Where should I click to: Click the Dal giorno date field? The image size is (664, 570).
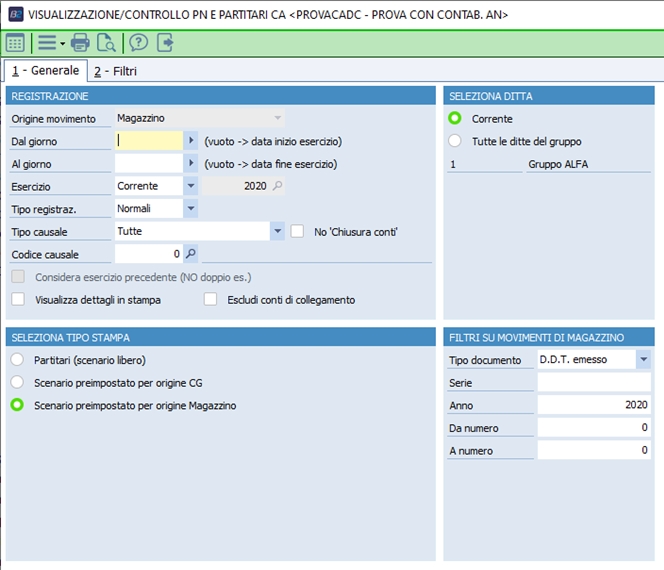click(149, 141)
